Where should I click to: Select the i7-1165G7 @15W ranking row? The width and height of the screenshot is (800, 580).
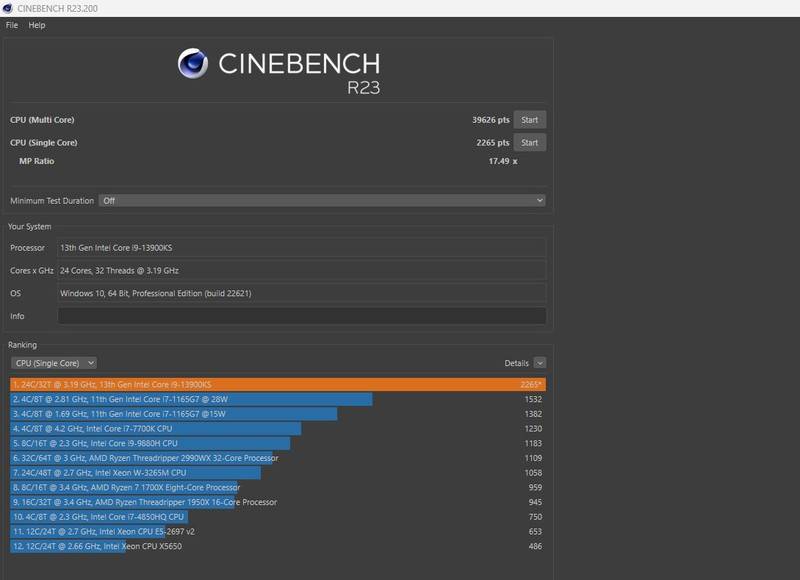pos(278,414)
